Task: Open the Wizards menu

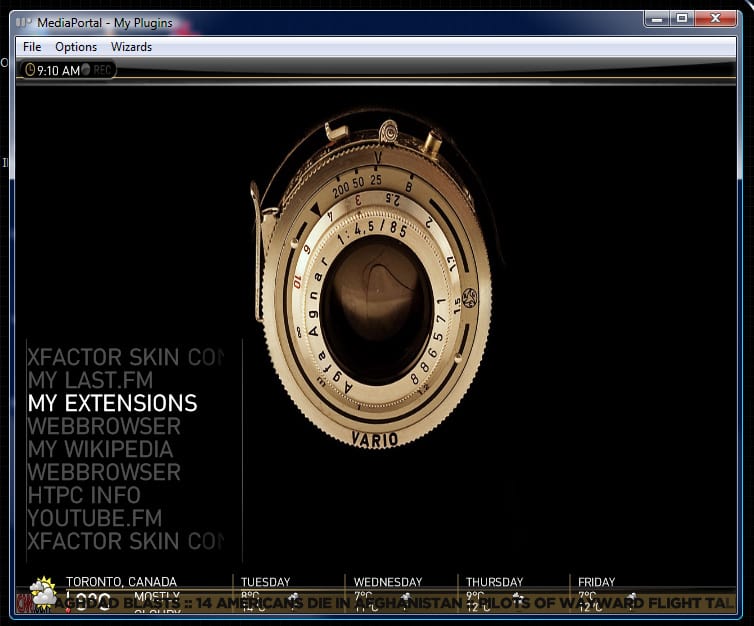Action: (x=131, y=47)
